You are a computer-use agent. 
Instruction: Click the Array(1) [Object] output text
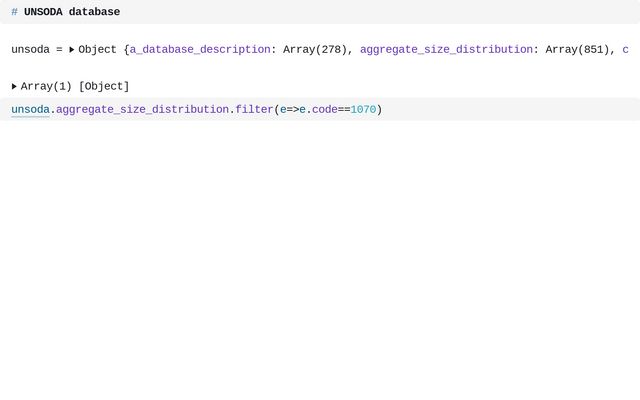(x=75, y=86)
